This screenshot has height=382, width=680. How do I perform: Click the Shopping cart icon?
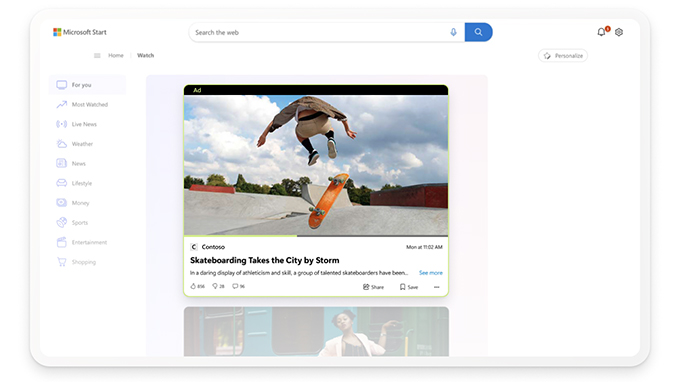62,262
